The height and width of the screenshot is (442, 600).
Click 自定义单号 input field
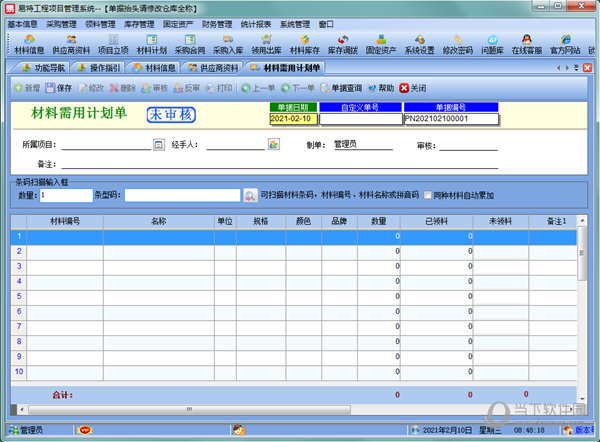[x=361, y=119]
